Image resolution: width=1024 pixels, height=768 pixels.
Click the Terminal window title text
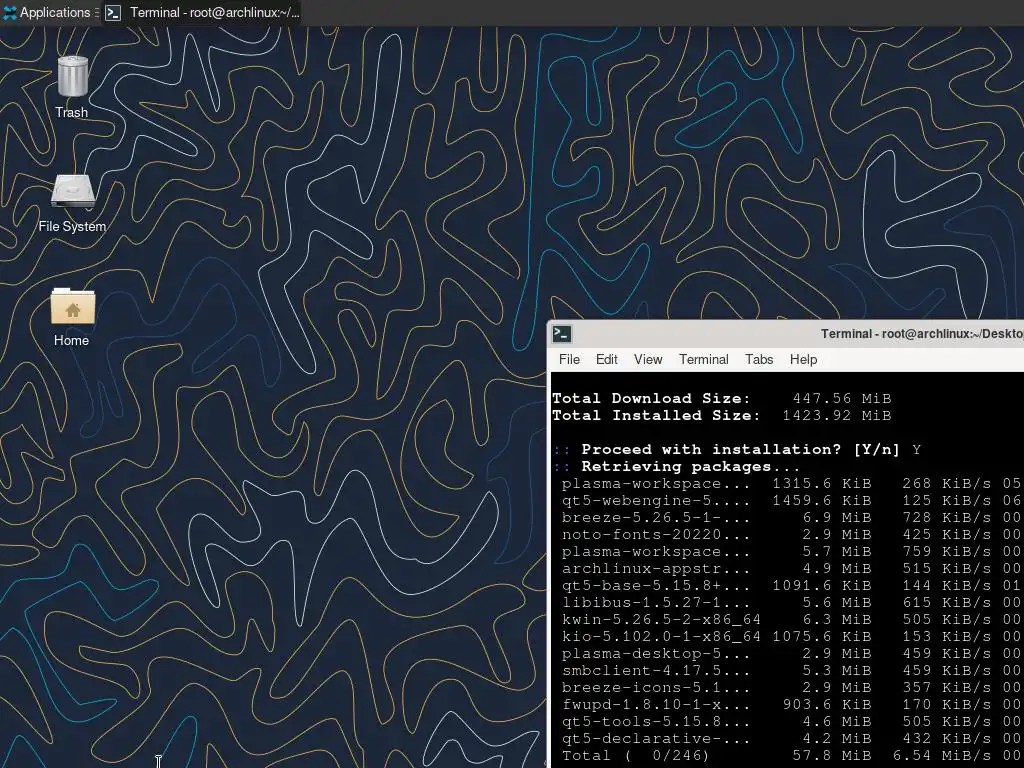(922, 334)
